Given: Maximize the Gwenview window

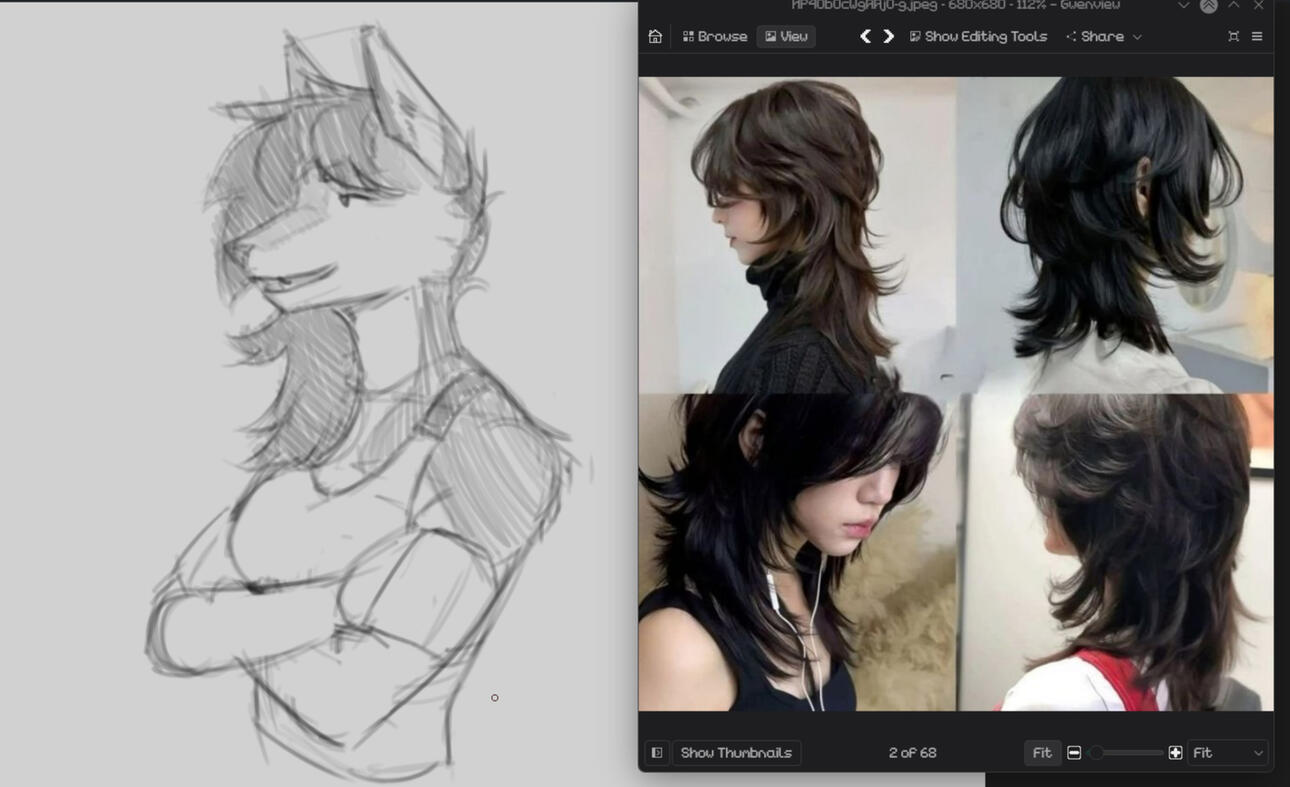Looking at the screenshot, I should [x=1234, y=6].
